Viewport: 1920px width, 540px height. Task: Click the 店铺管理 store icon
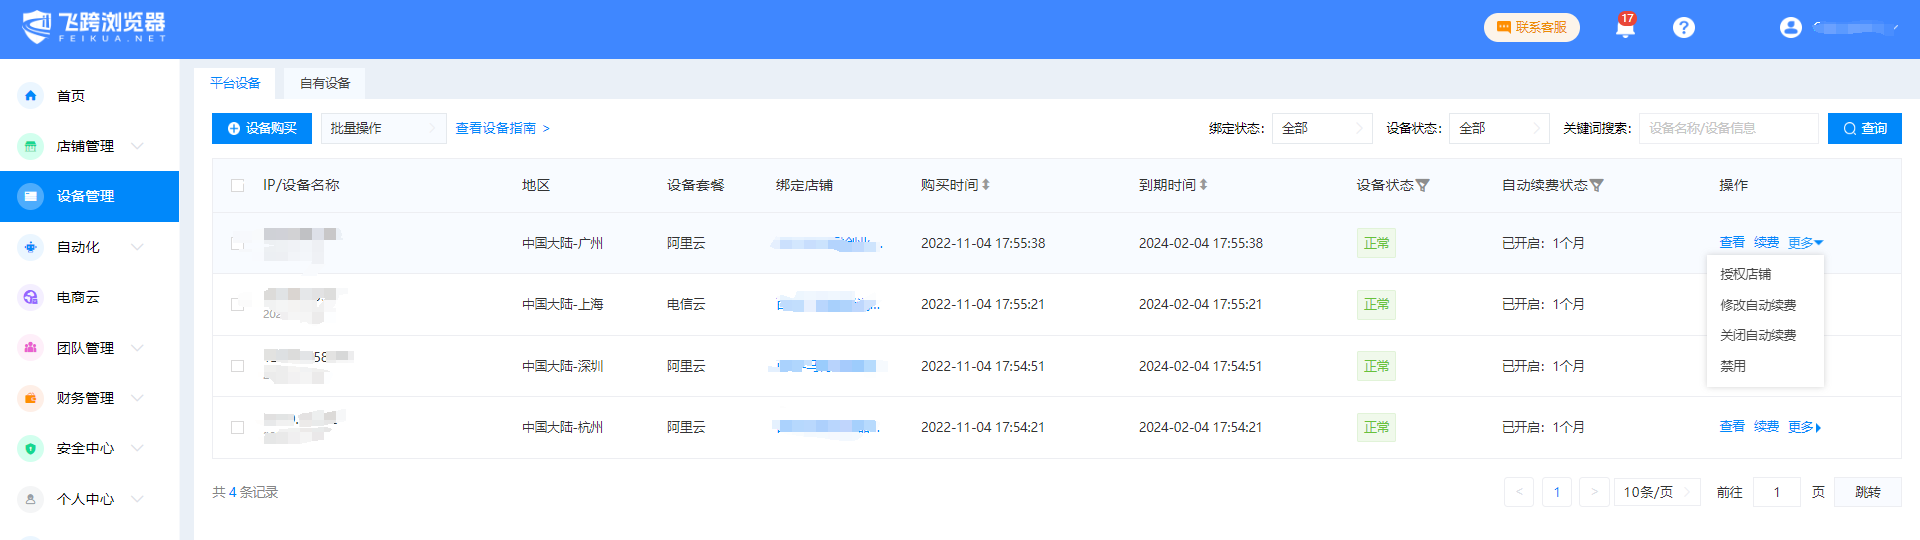[31, 146]
